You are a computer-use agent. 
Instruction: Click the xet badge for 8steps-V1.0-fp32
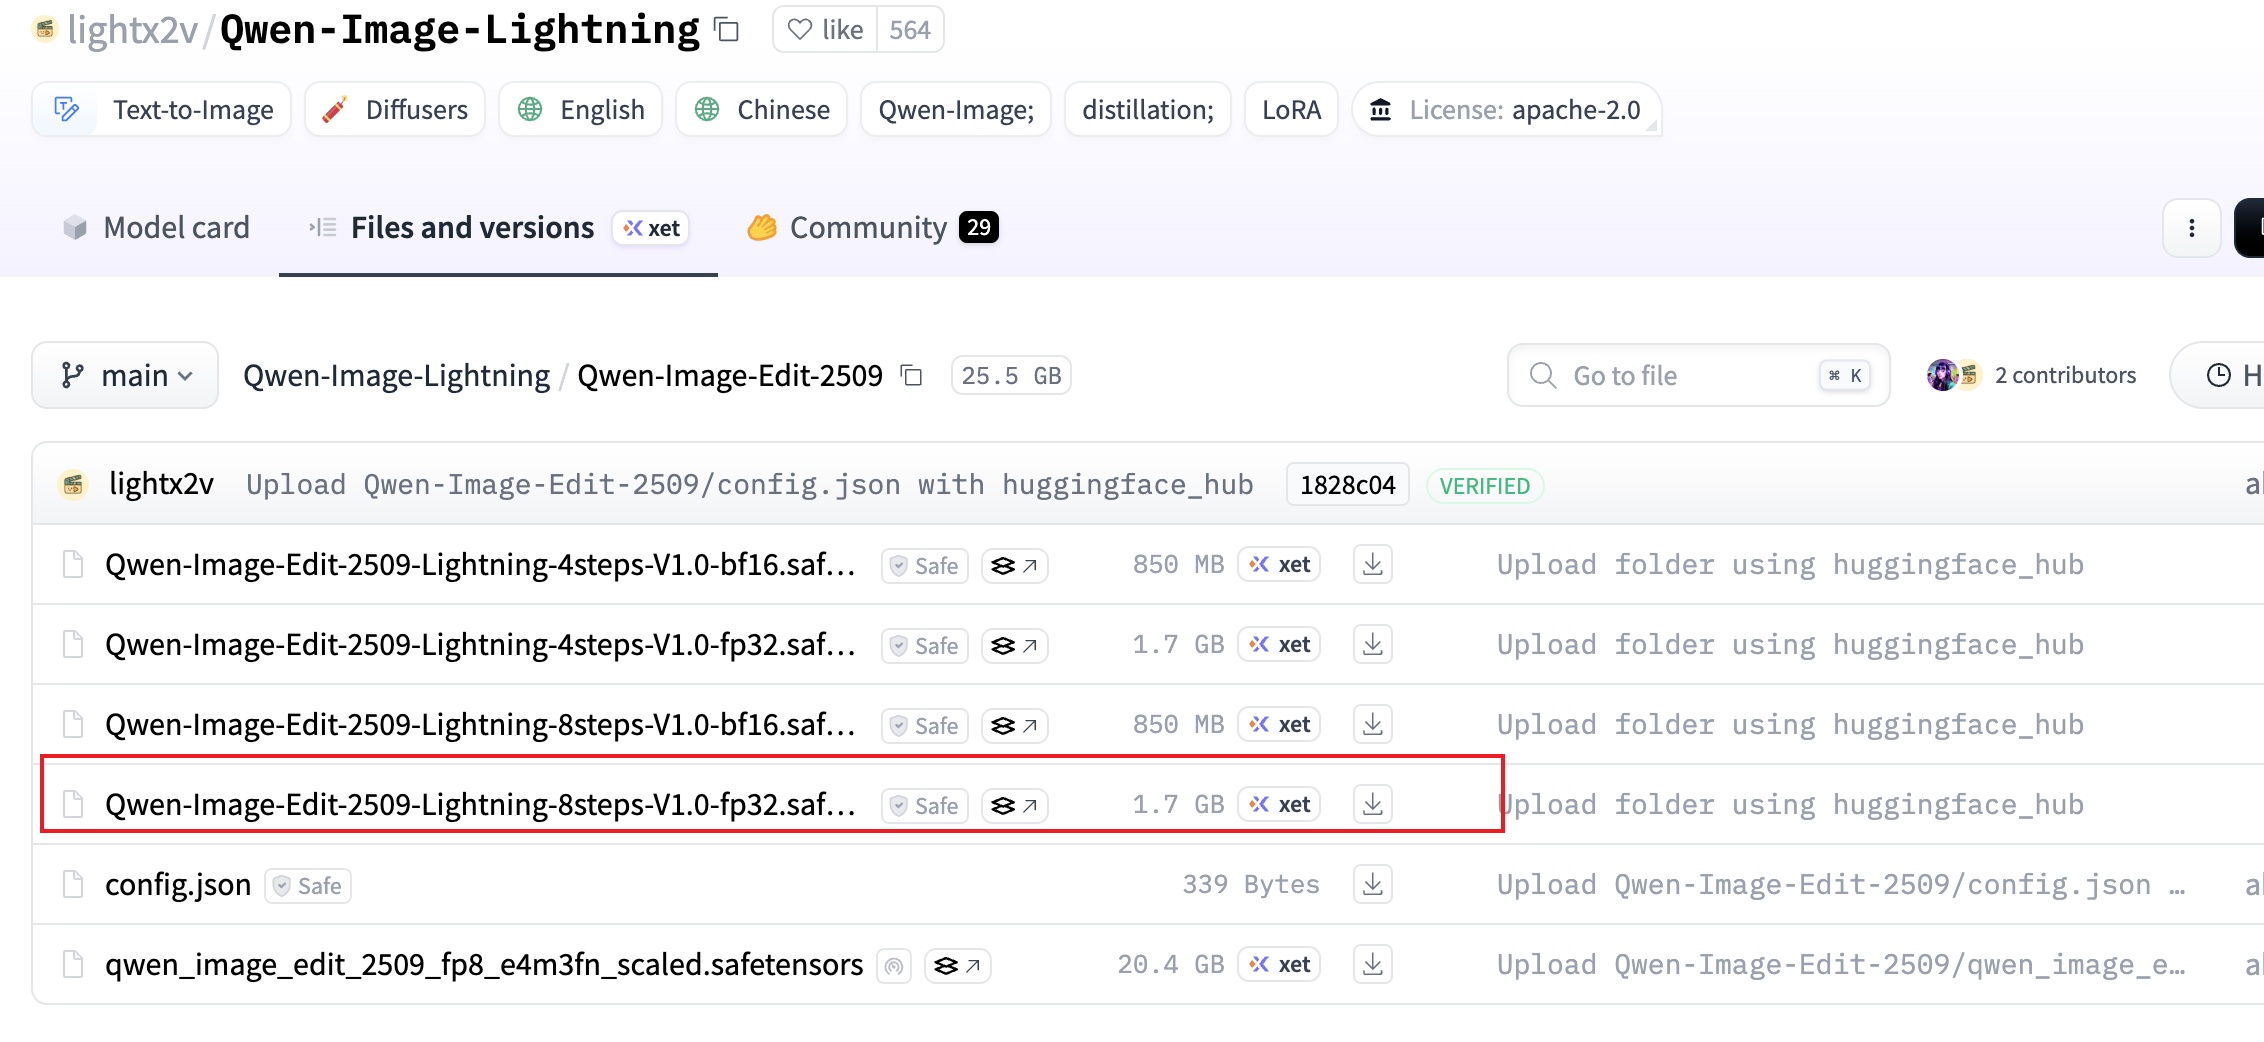click(x=1280, y=804)
